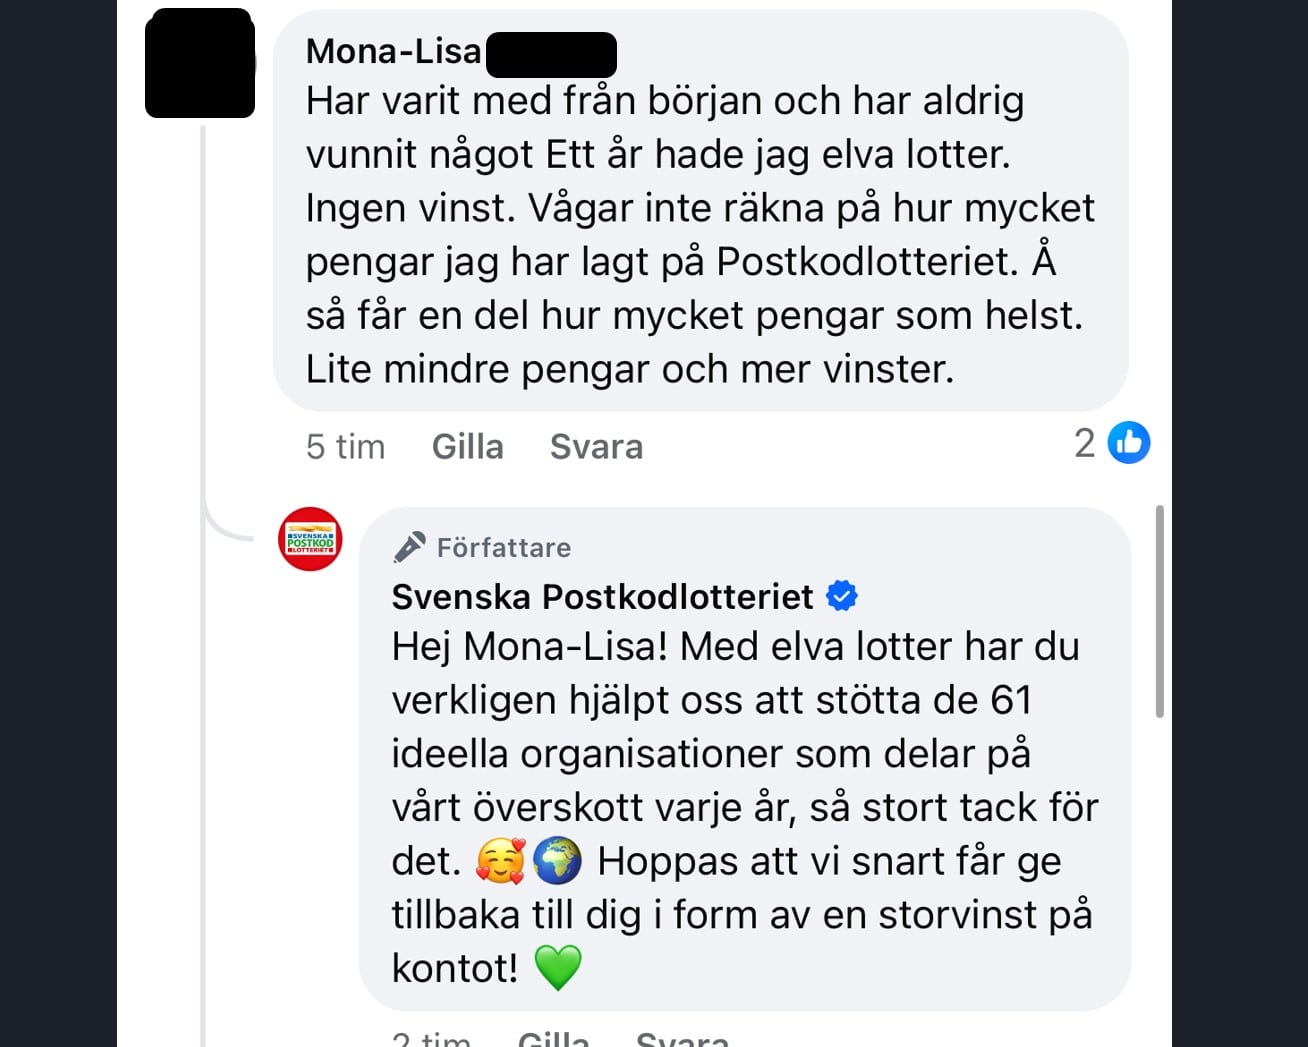View the reaction count "2"
The height and width of the screenshot is (1047, 1308).
click(1084, 443)
